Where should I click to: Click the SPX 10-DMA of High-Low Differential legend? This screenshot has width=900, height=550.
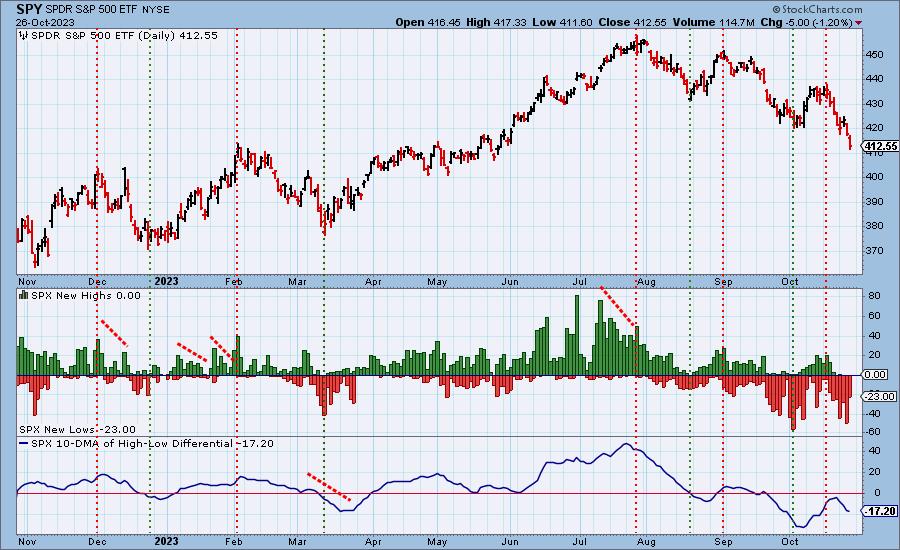pos(152,443)
